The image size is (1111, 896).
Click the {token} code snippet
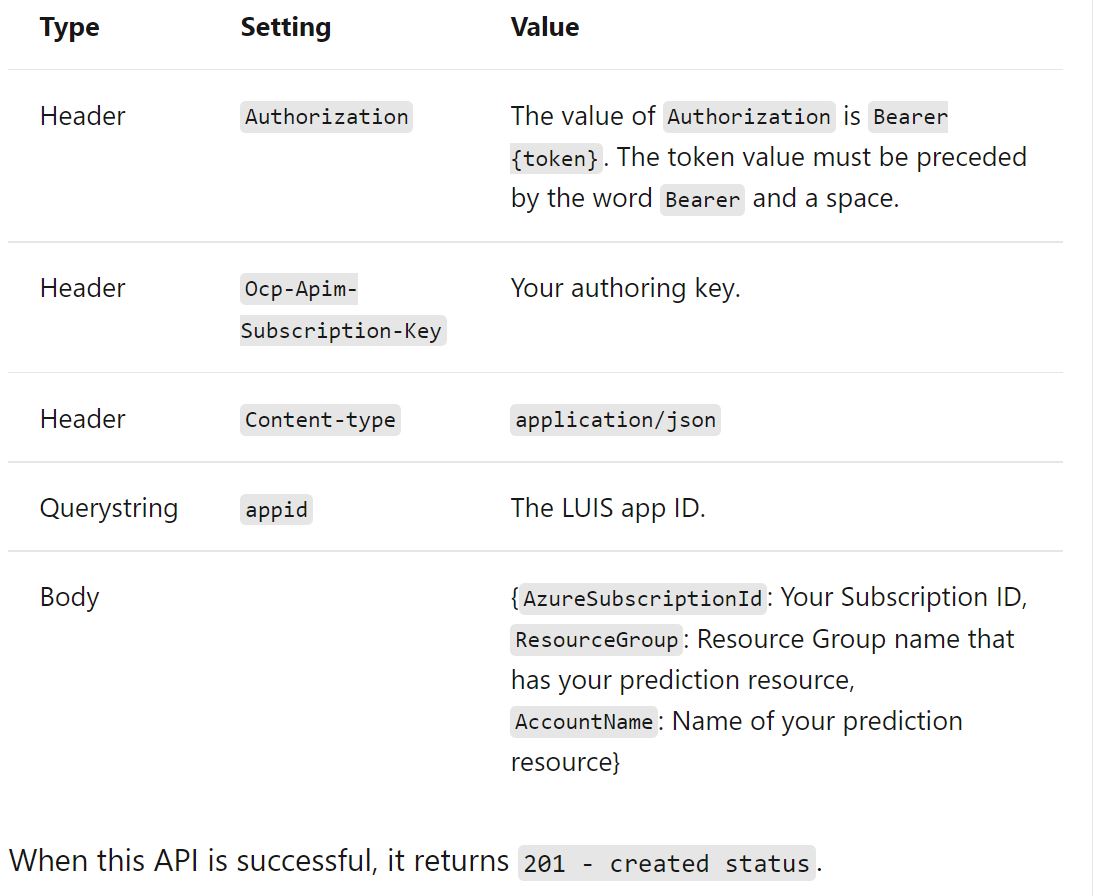click(557, 158)
